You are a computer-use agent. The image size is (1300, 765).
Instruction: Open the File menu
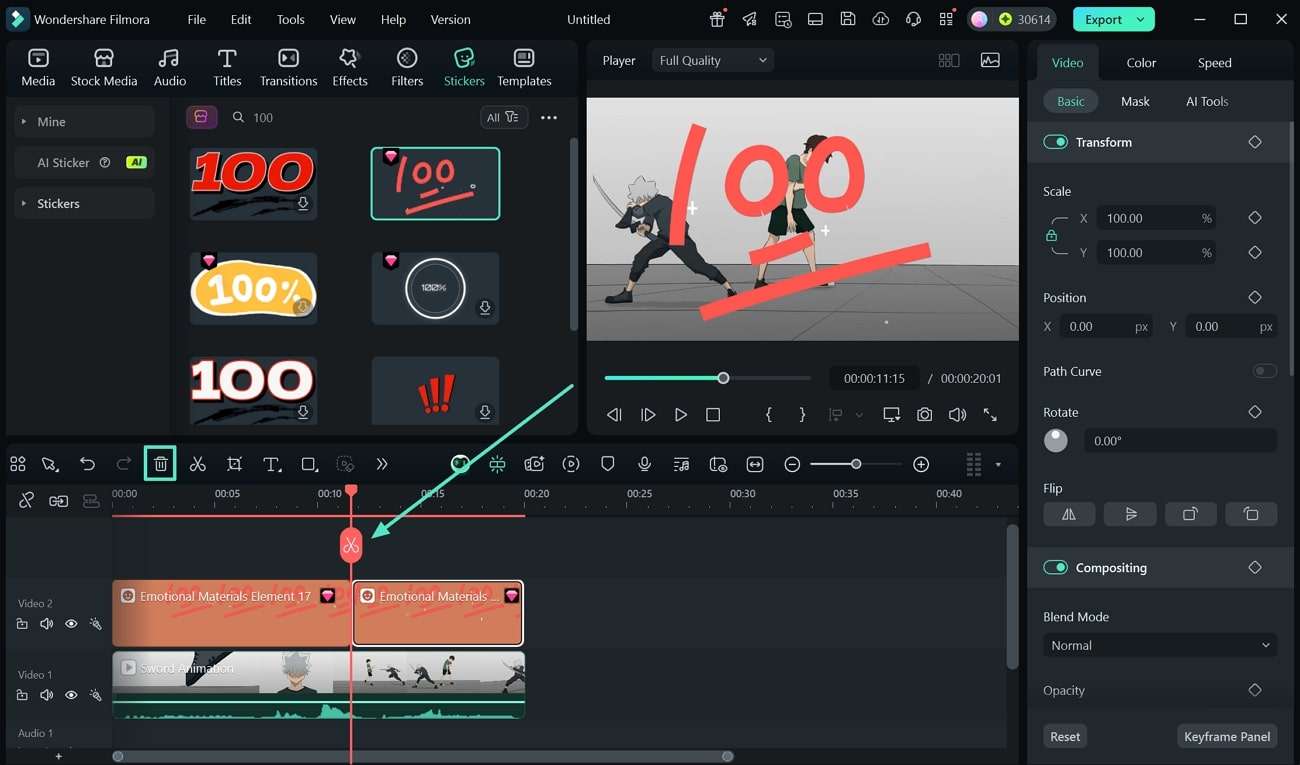point(197,19)
